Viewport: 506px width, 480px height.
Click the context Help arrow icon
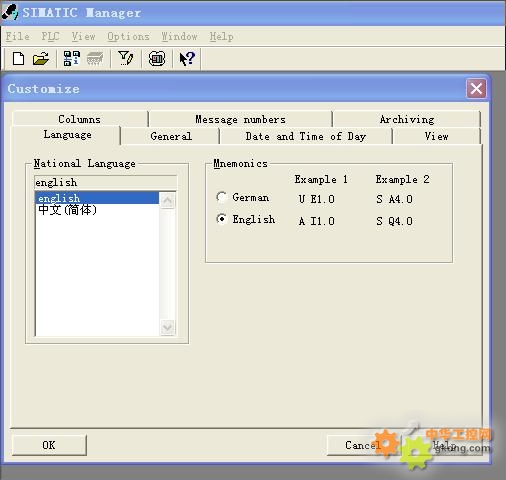[x=187, y=59]
